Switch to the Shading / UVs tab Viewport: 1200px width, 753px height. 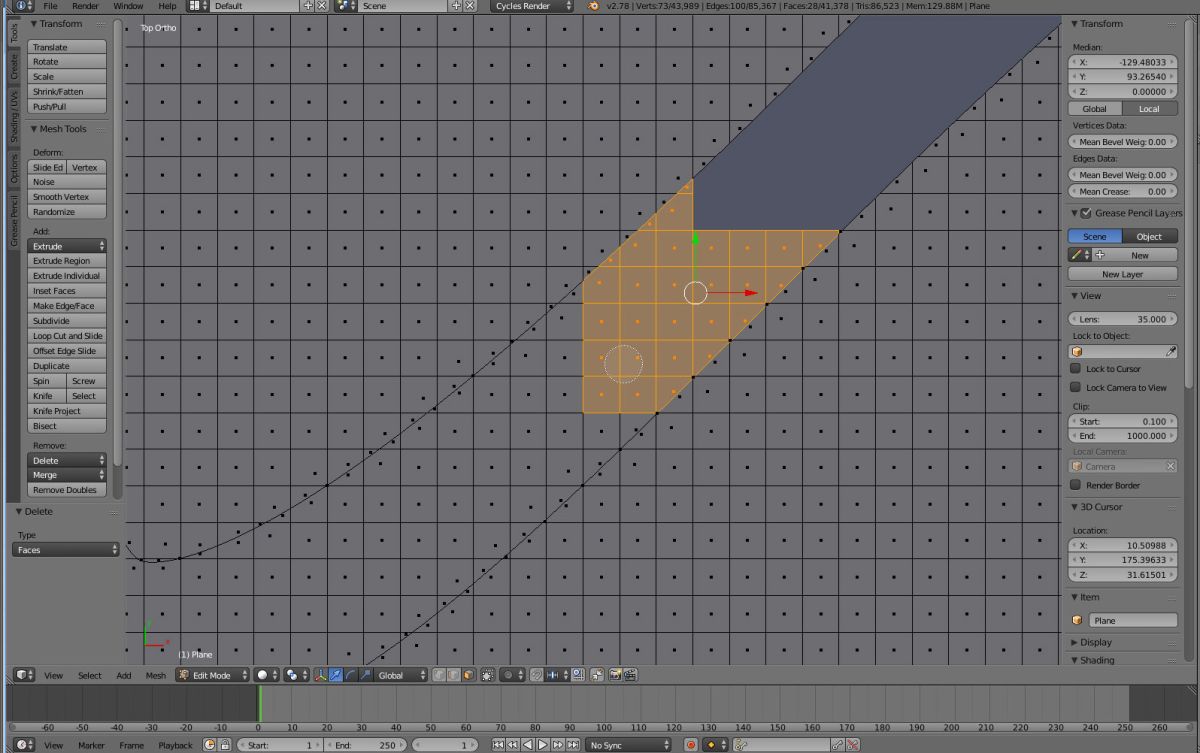pos(14,115)
